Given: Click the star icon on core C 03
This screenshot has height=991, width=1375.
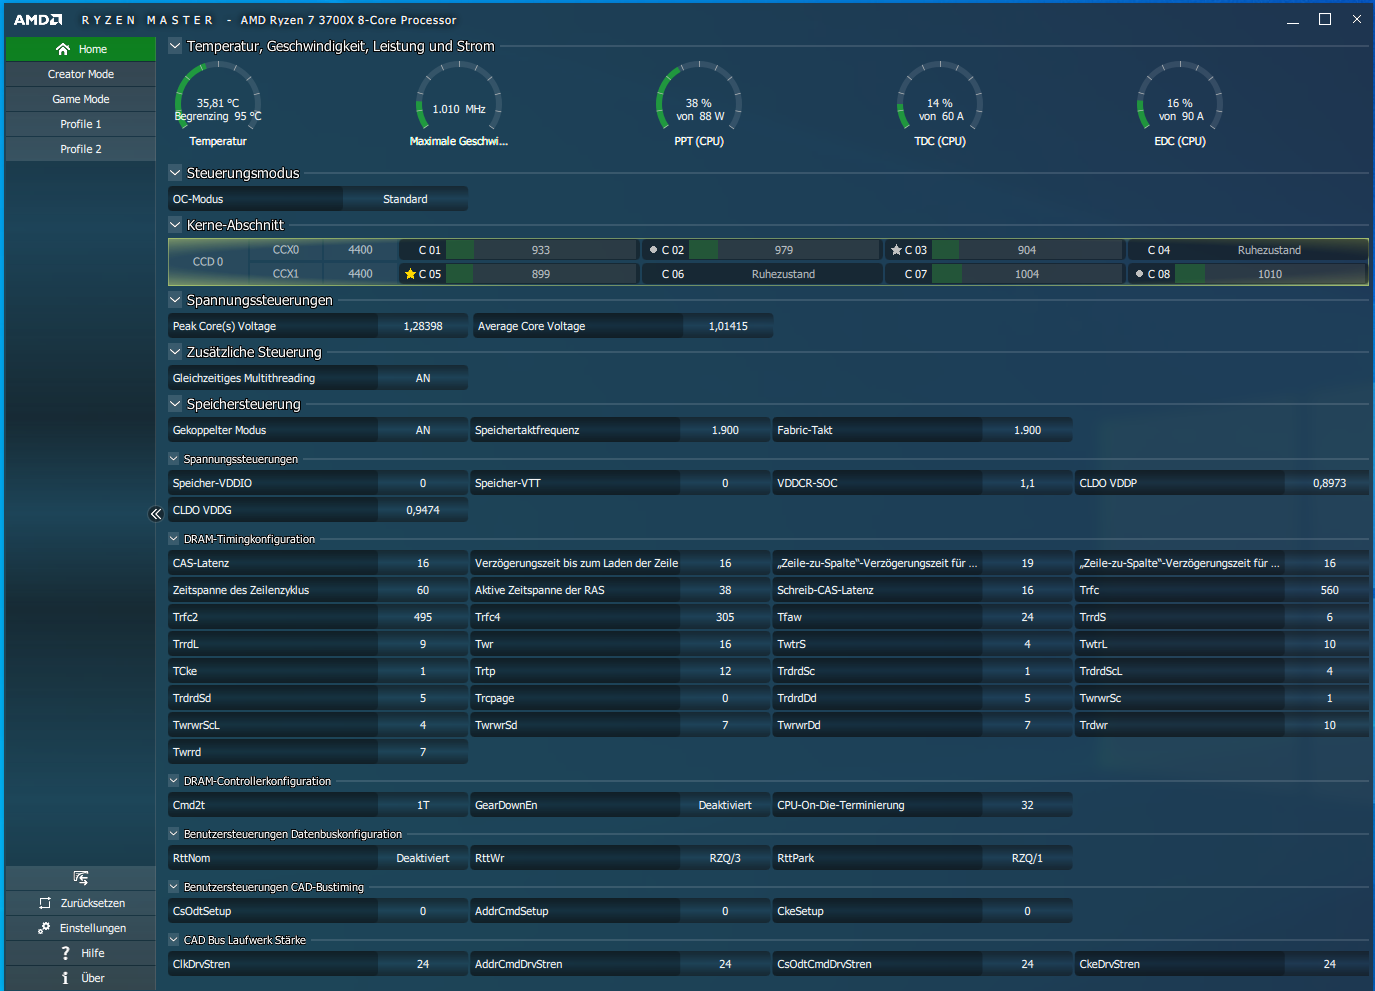Looking at the screenshot, I should pyautogui.click(x=896, y=250).
